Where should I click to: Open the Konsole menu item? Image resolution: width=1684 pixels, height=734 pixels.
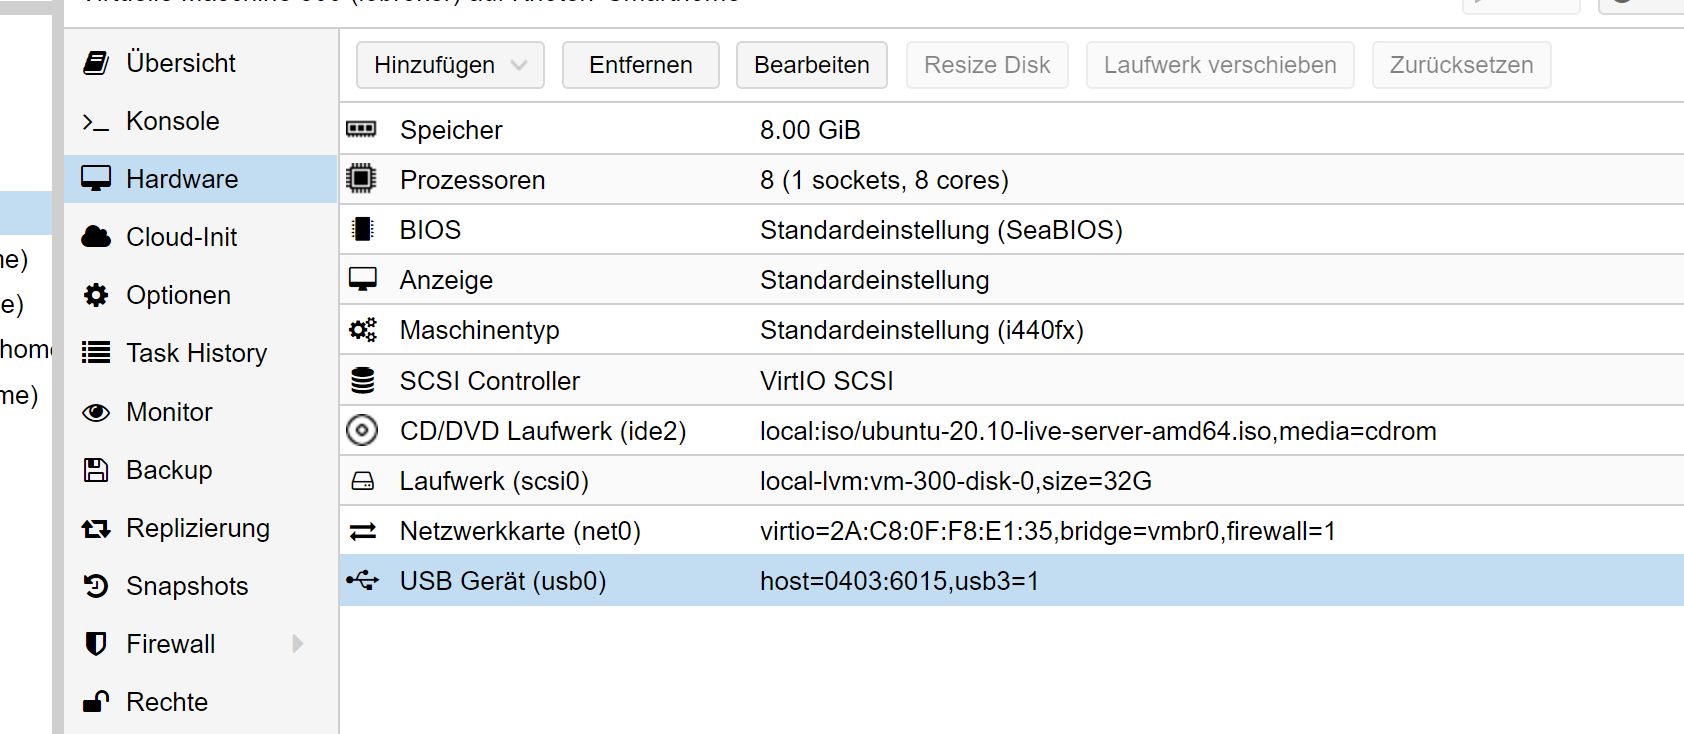click(172, 121)
